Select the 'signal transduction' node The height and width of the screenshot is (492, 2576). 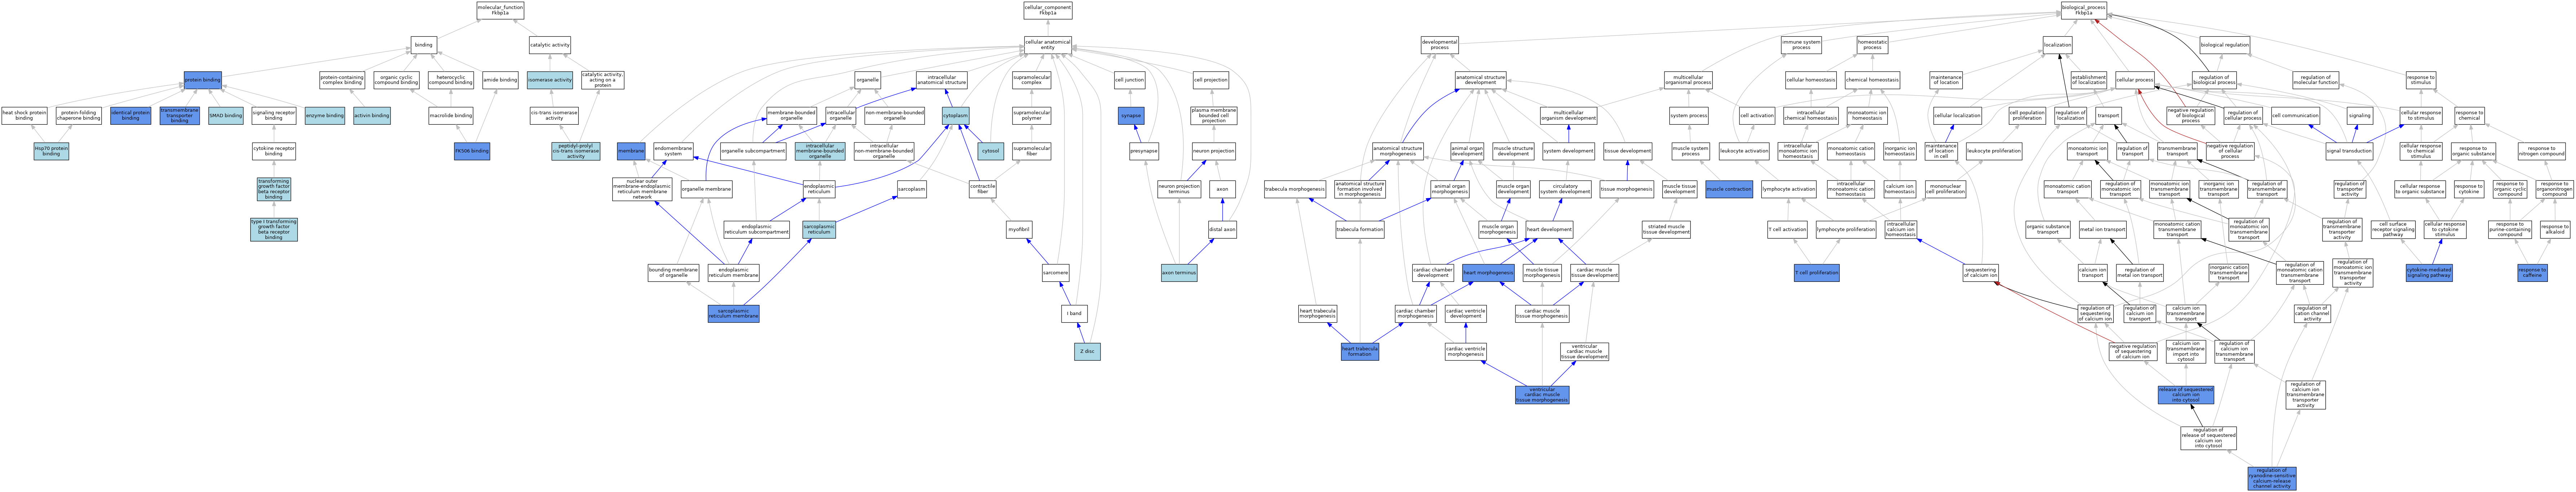(x=2349, y=151)
